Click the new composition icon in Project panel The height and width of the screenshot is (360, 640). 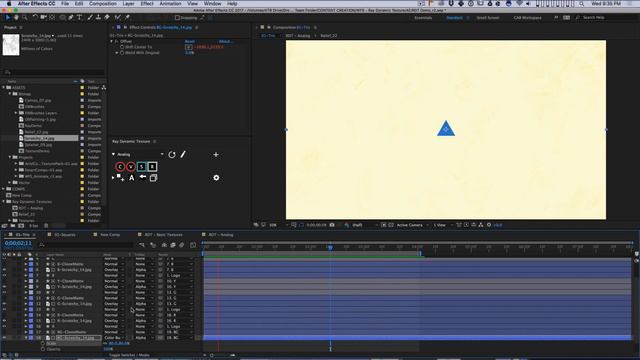(x=21, y=225)
